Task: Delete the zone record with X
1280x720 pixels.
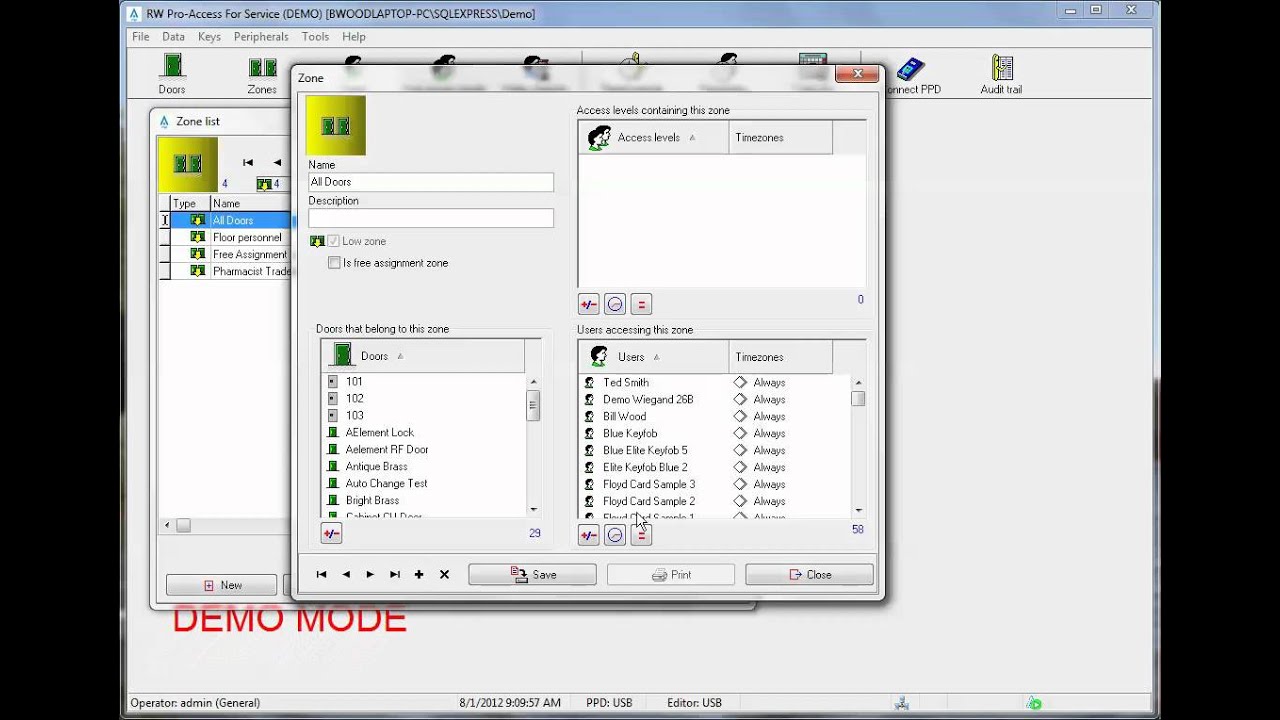Action: point(444,574)
